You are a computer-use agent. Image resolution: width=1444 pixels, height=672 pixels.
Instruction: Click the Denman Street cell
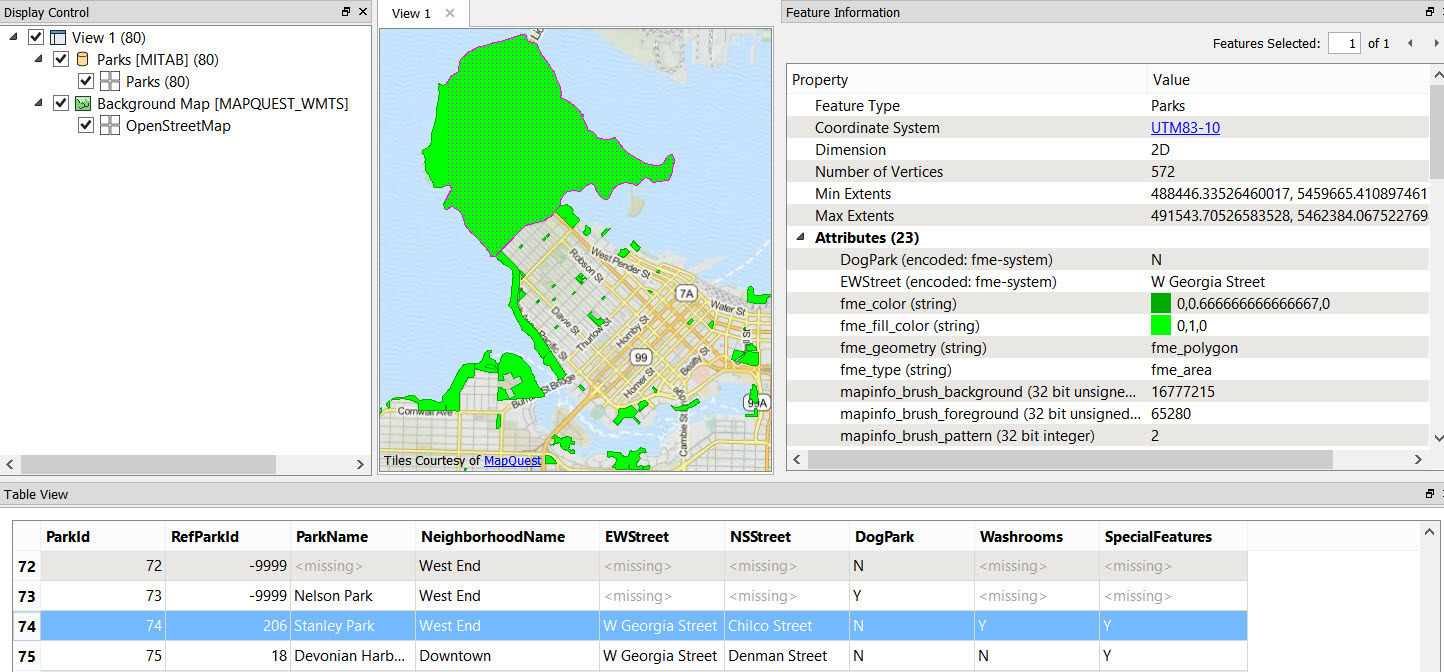(787, 656)
